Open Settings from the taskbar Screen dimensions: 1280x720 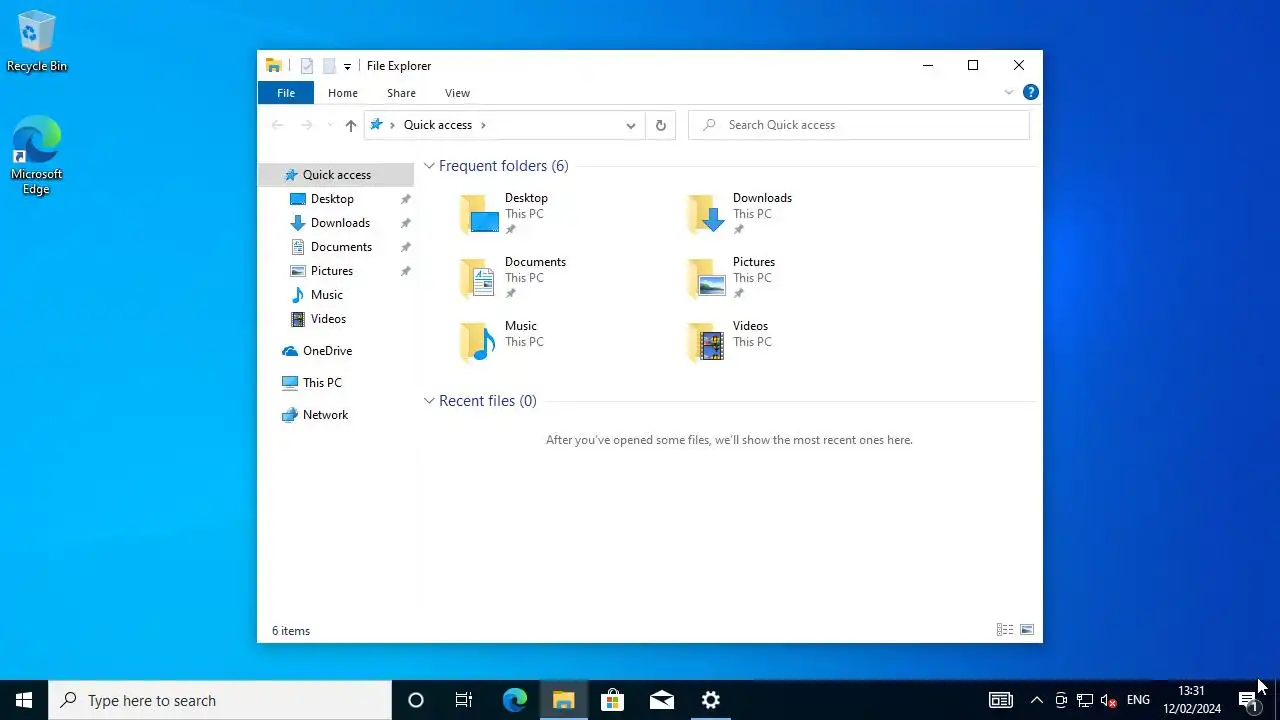[710, 700]
